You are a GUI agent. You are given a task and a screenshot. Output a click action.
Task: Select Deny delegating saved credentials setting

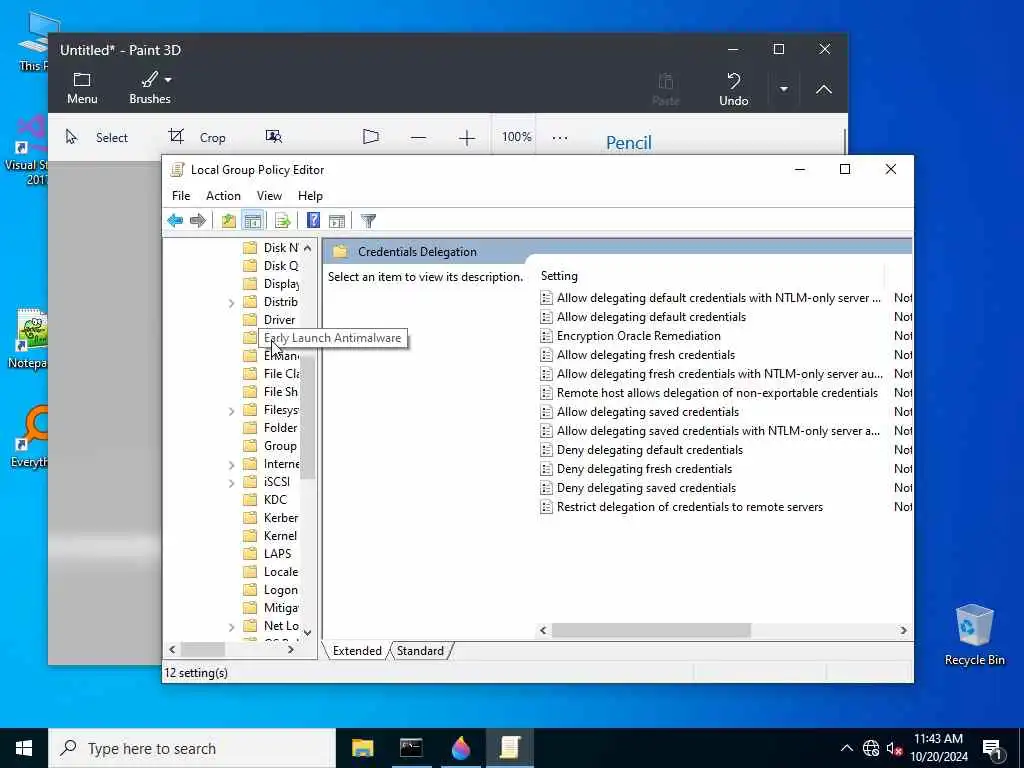point(647,488)
